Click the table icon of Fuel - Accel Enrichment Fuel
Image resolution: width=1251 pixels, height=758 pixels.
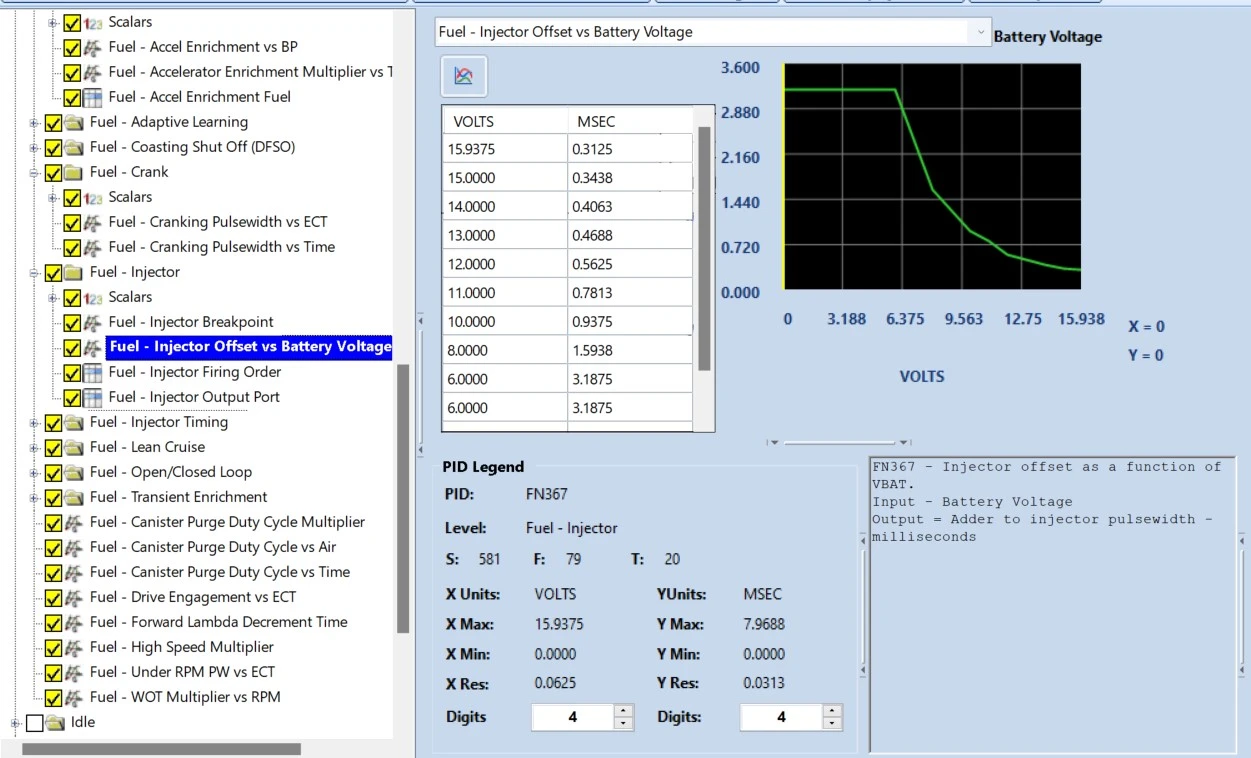click(93, 97)
